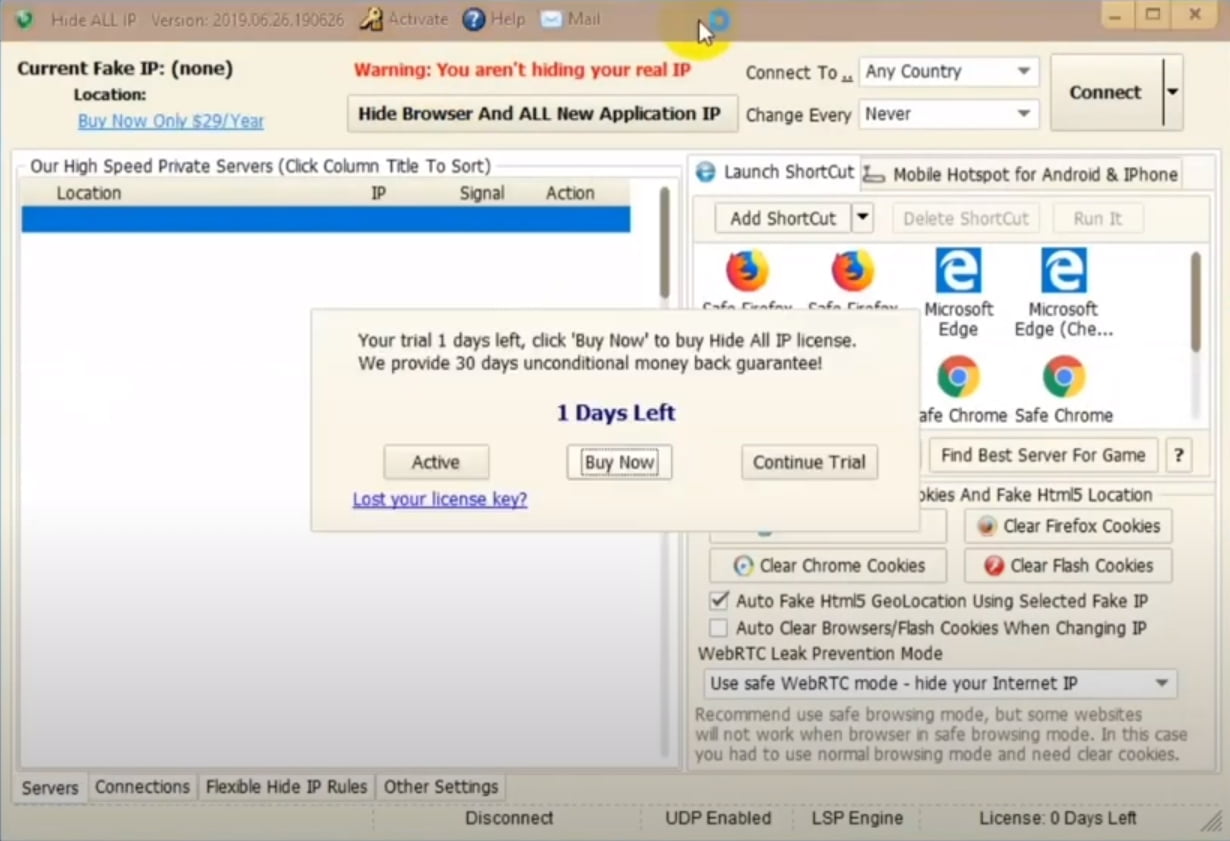Launch the left Safe Chrome shortcut icon

(958, 377)
